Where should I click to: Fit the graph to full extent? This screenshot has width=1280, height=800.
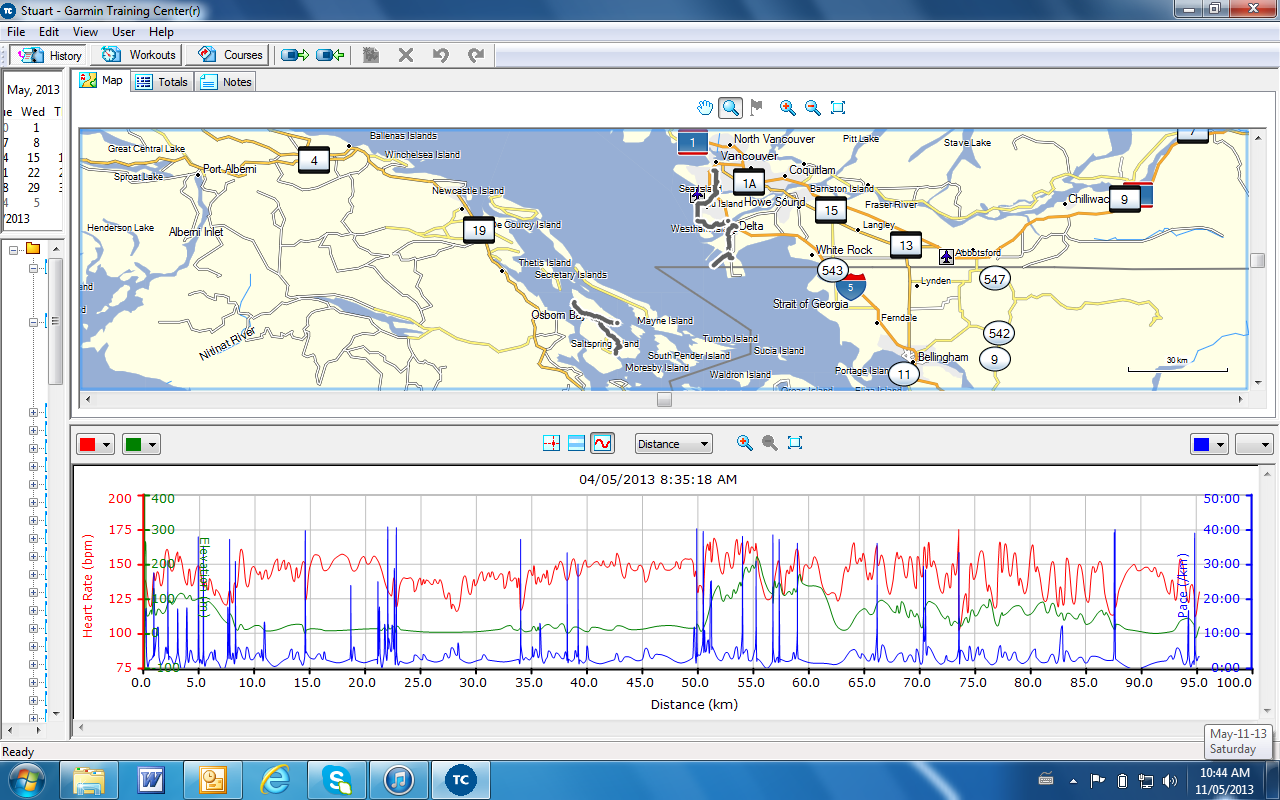pos(795,443)
